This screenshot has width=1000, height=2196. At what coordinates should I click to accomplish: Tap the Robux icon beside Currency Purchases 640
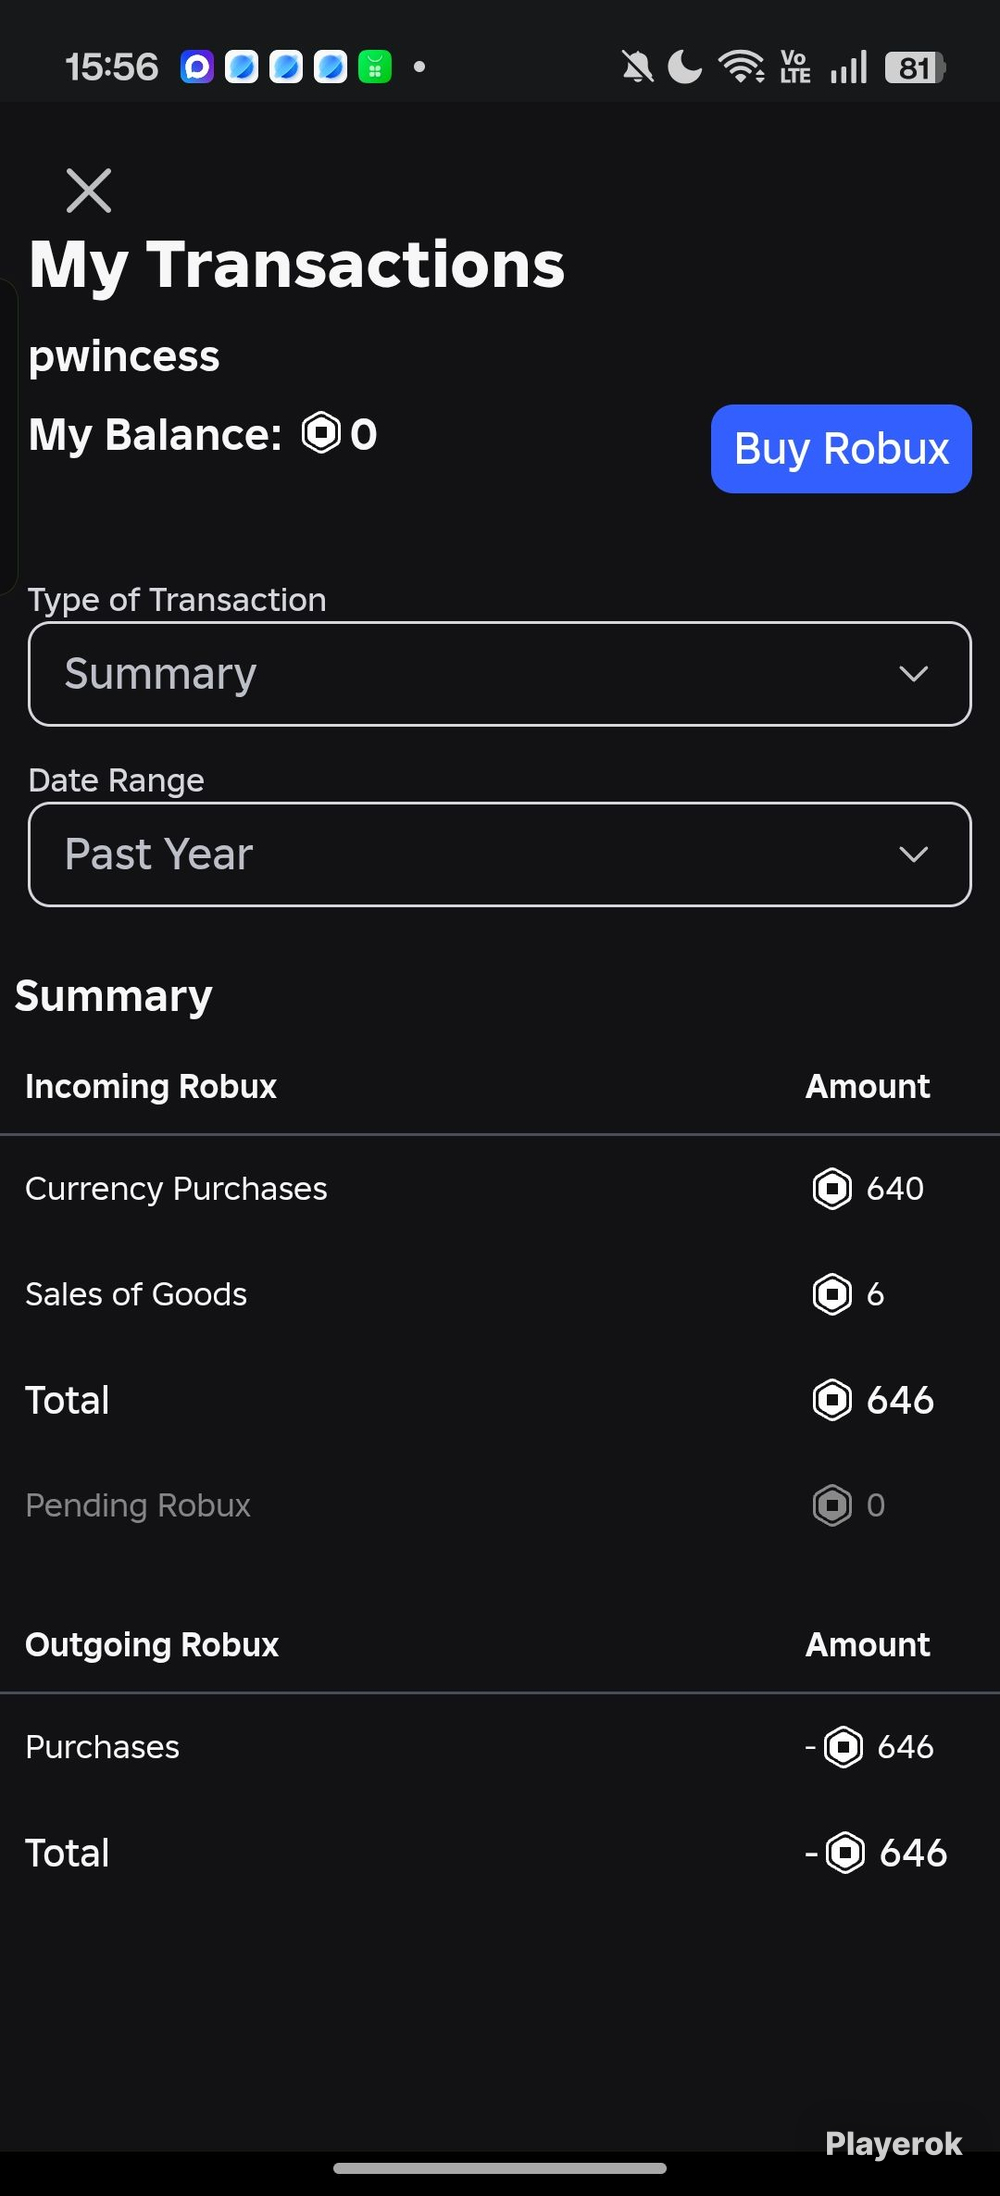[832, 1188]
